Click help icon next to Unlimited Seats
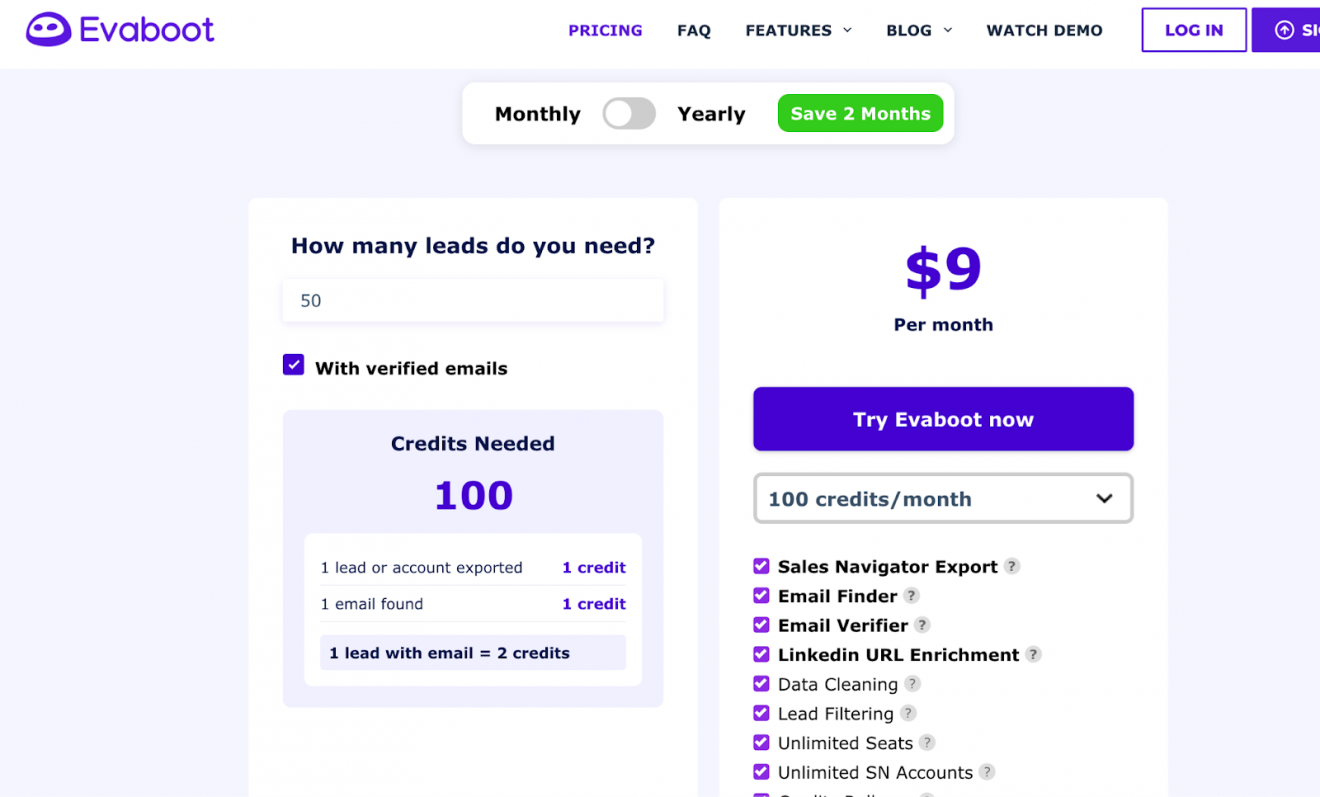This screenshot has height=797, width=1320. (x=927, y=743)
